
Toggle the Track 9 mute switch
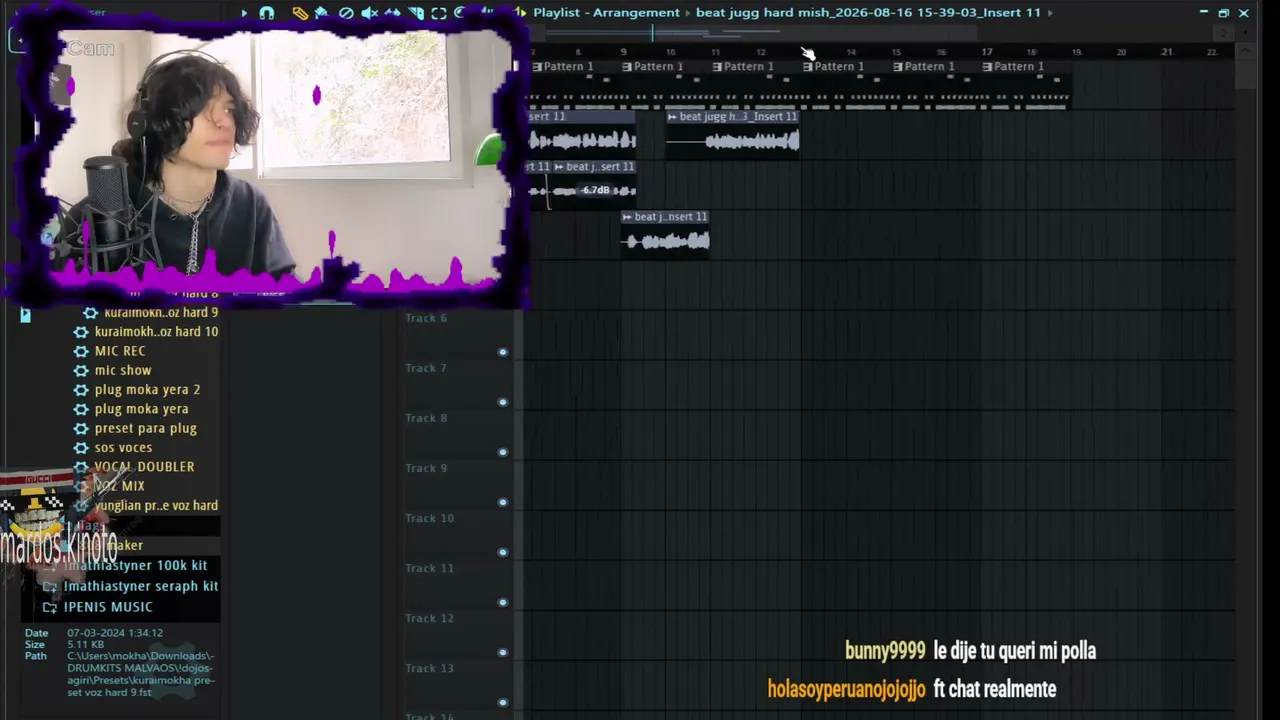pyautogui.click(x=503, y=502)
